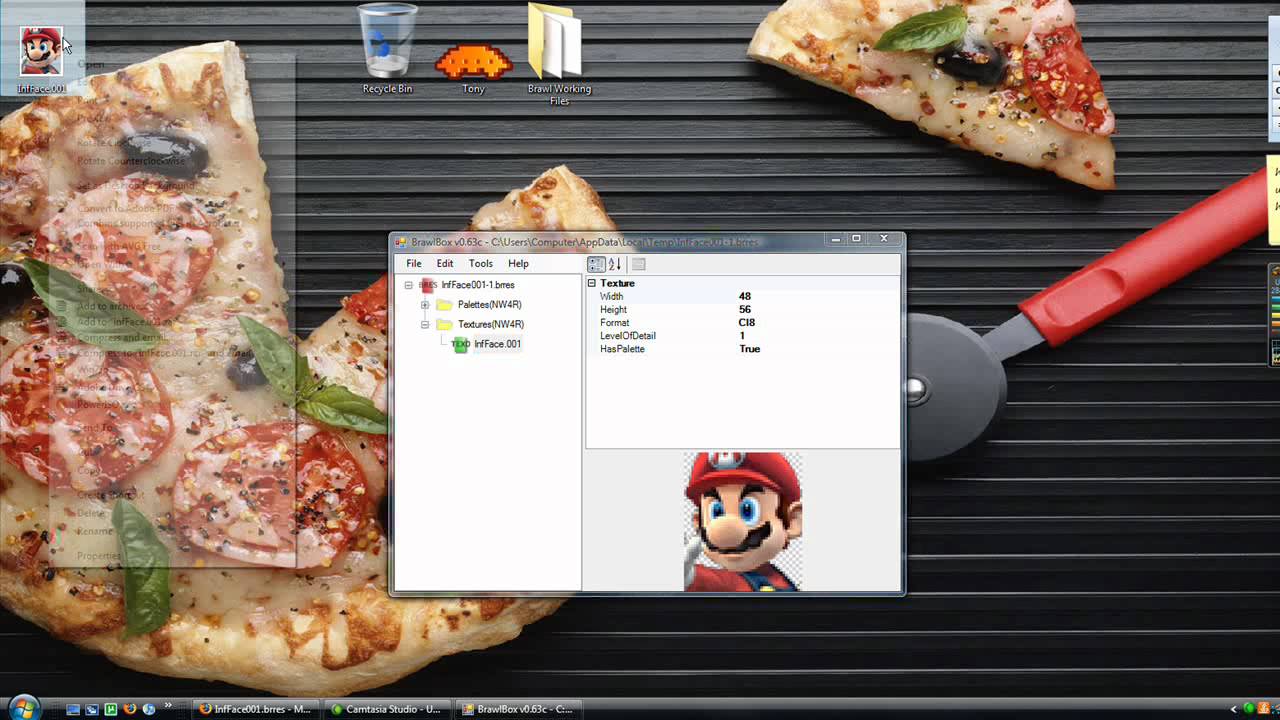Select the Format property row
This screenshot has width=1280, height=720.
pos(743,323)
